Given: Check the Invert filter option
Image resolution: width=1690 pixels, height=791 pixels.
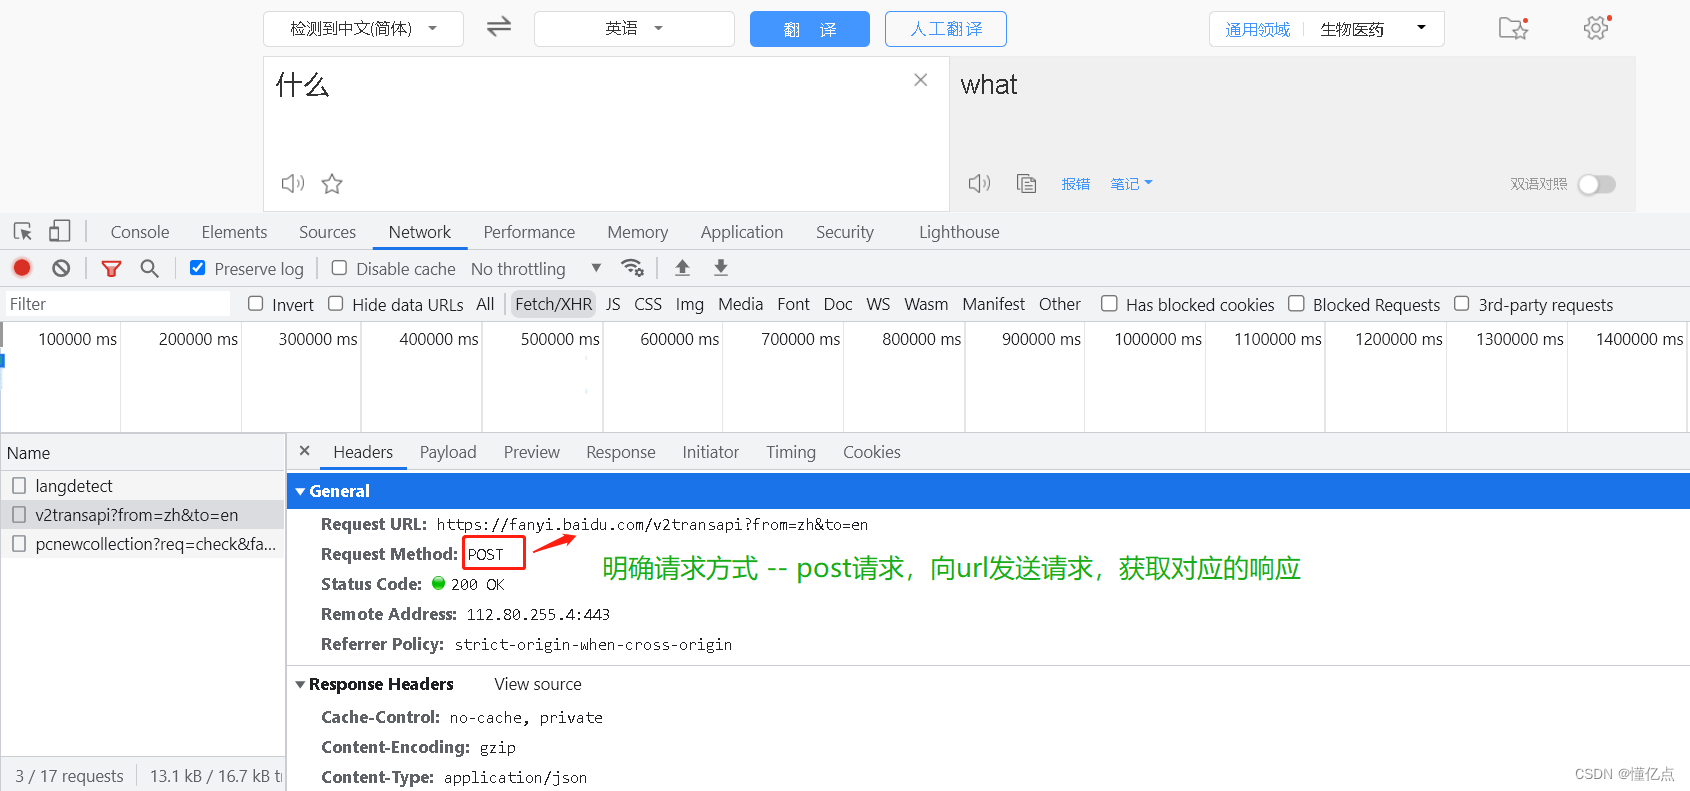Looking at the screenshot, I should tap(256, 304).
